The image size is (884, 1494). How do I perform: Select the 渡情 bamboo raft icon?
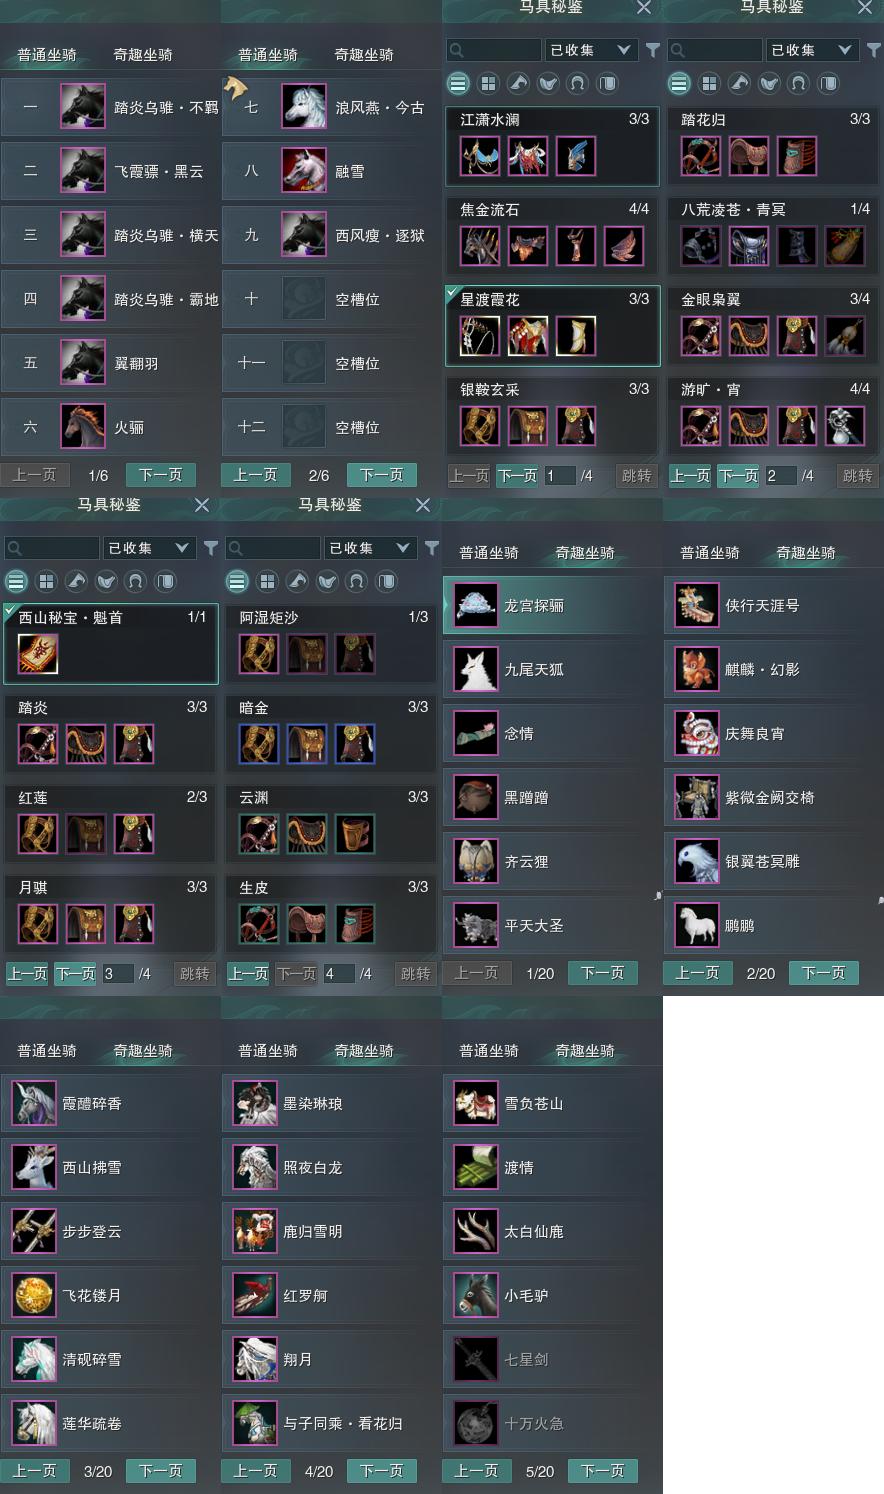click(476, 1167)
